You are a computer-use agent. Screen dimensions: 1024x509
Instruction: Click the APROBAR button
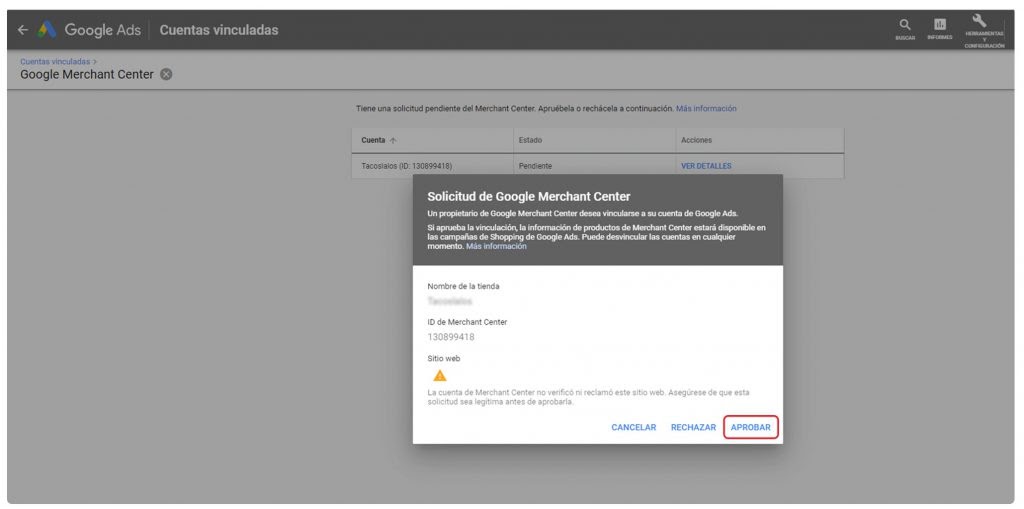(x=751, y=427)
